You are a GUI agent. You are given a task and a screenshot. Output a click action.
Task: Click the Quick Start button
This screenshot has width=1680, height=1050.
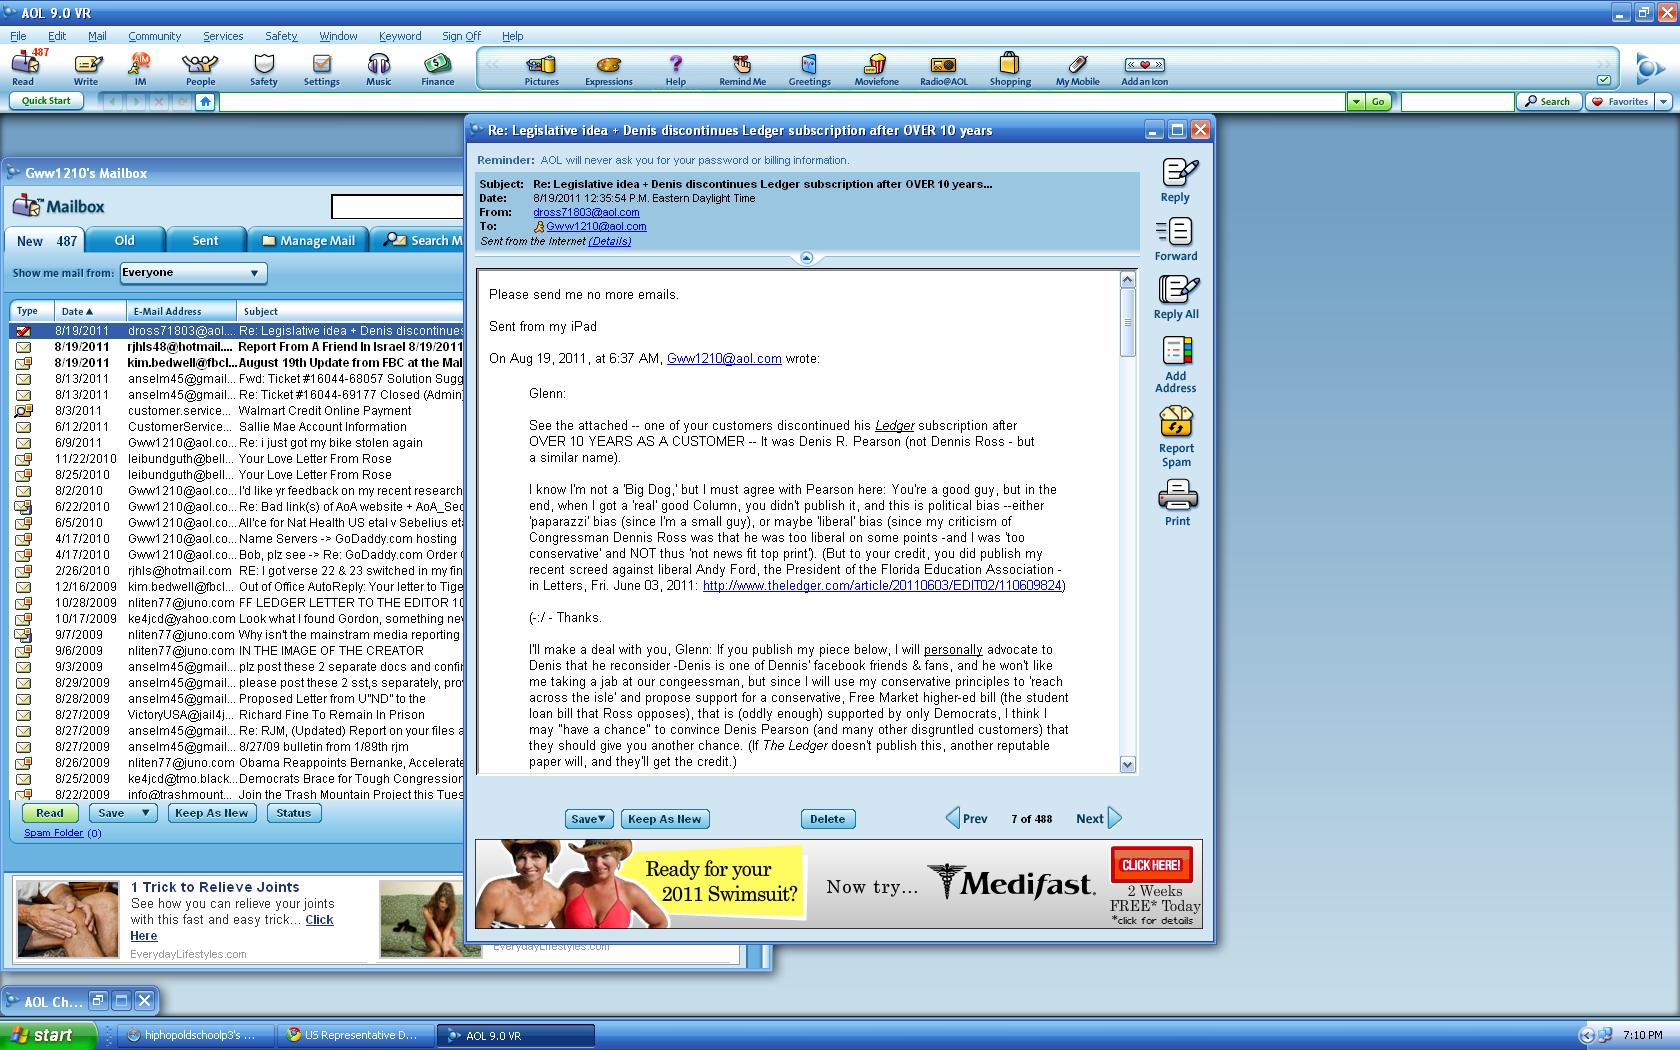(x=46, y=101)
